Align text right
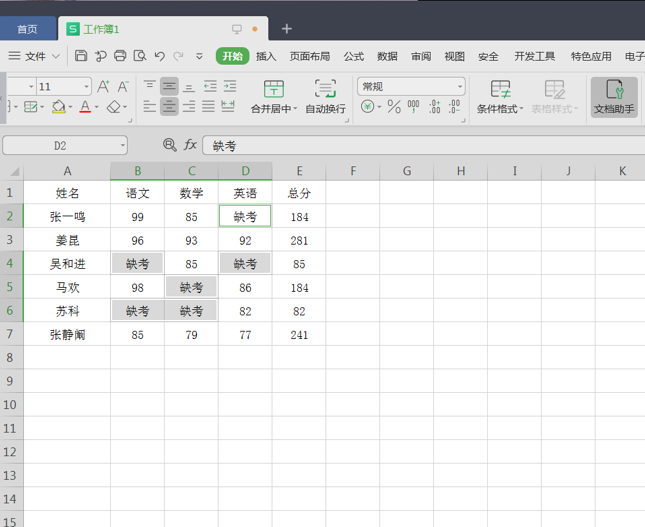Viewport: 645px width, 527px height. tap(189, 107)
